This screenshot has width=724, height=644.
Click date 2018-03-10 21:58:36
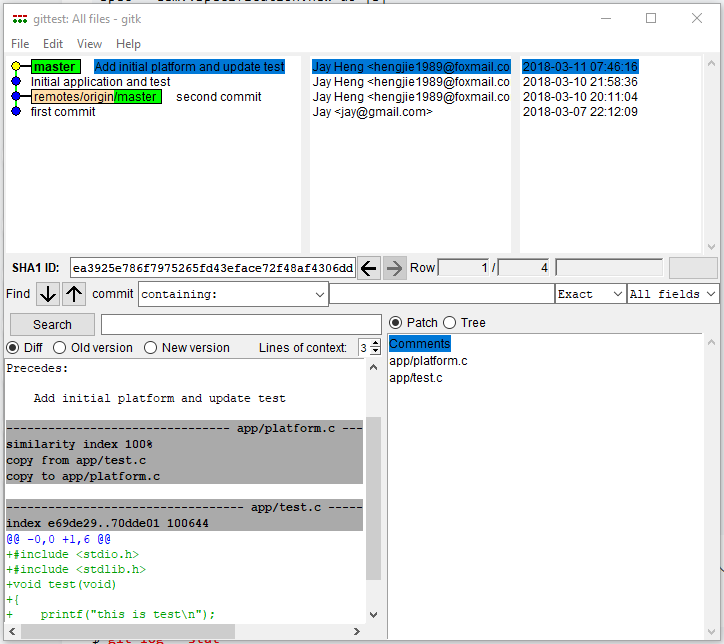click(x=580, y=82)
